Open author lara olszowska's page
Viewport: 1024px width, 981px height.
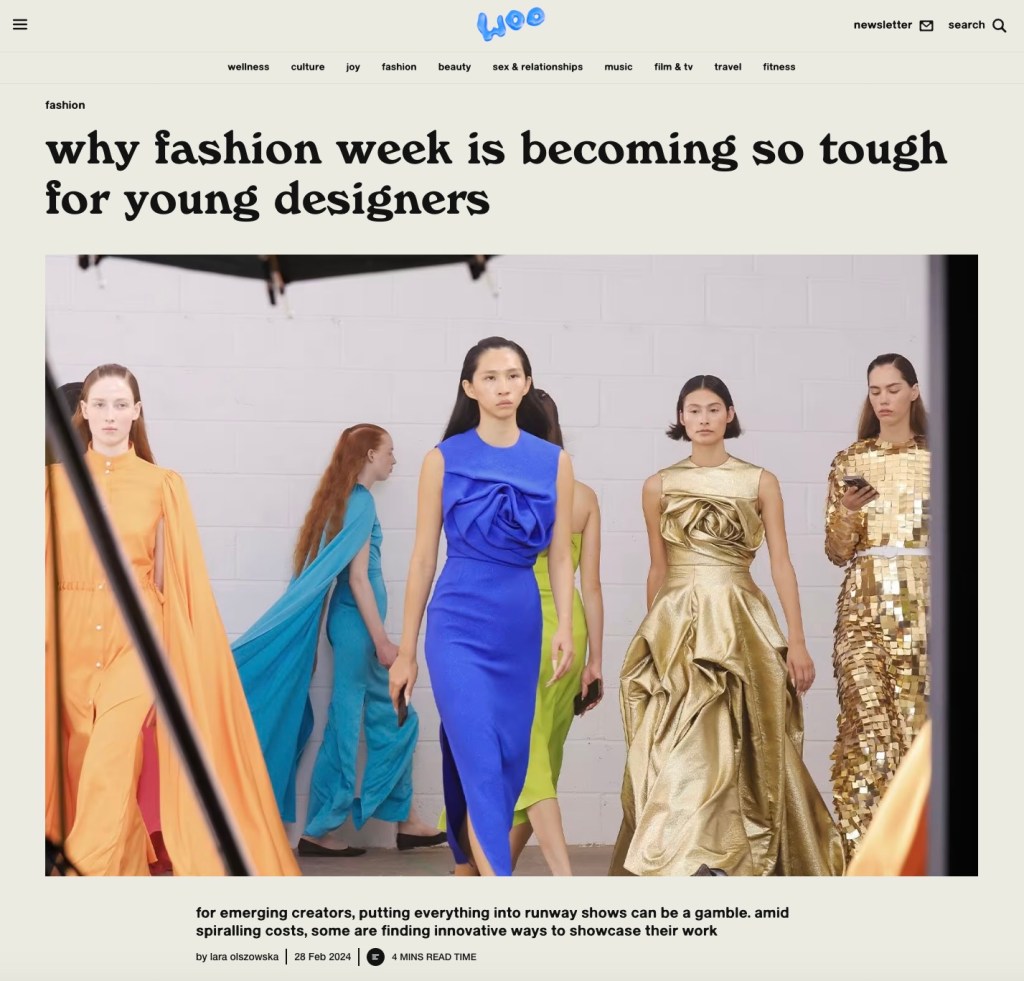(x=244, y=957)
